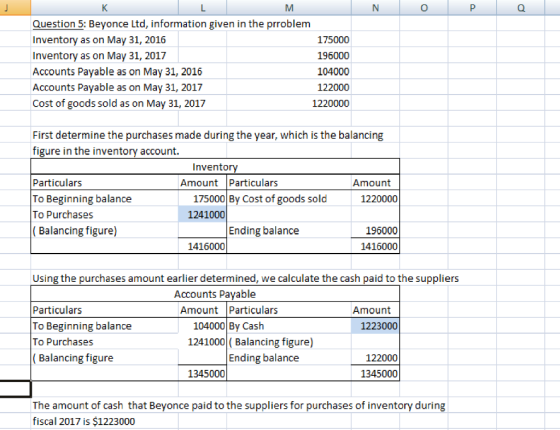The width and height of the screenshot is (560, 430).
Task: Click 'By Cost of goods sold' cell
Action: coord(278,199)
